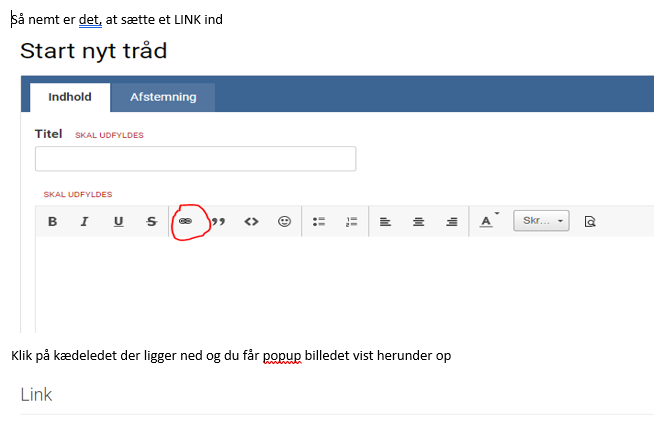Click the Titel input field
666x422 pixels.
click(x=195, y=159)
